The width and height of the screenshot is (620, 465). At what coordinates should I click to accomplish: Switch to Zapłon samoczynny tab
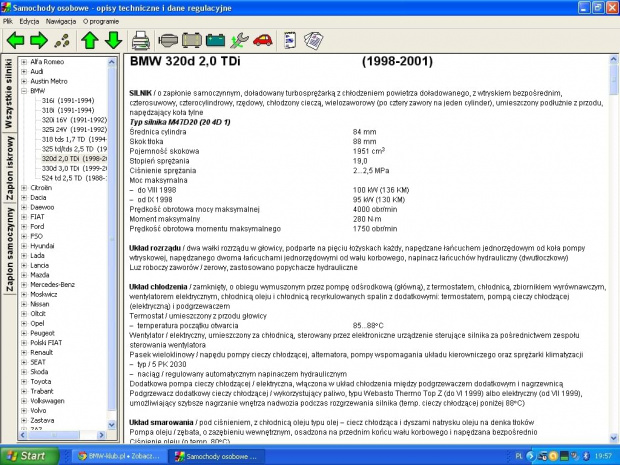[x=9, y=249]
